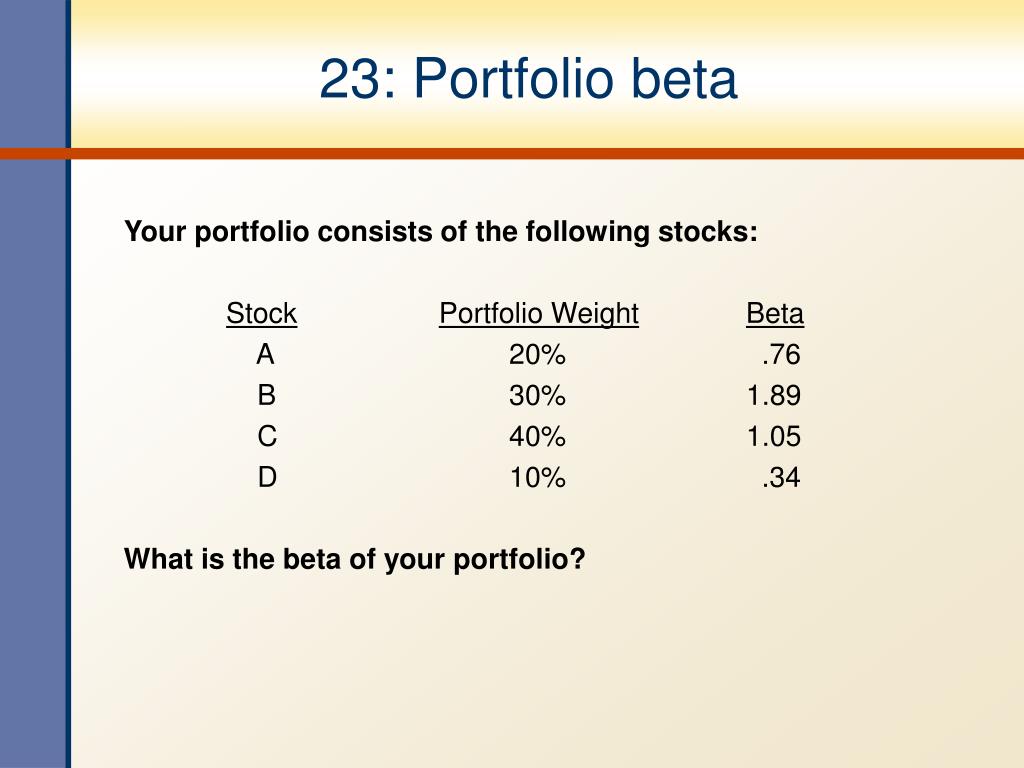Image resolution: width=1024 pixels, height=768 pixels.
Task: Click the slide title '23: Portfolio beta'
Action: pos(528,78)
